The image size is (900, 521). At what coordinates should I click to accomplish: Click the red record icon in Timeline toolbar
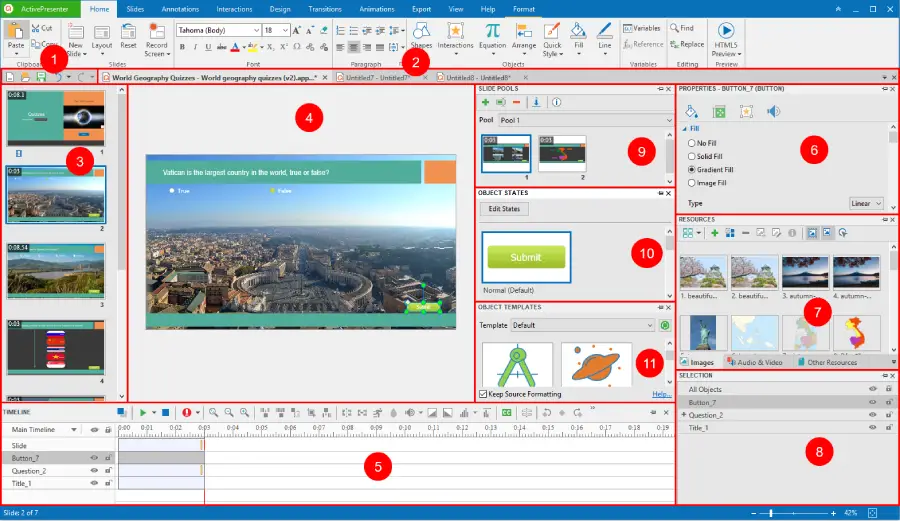tap(187, 413)
